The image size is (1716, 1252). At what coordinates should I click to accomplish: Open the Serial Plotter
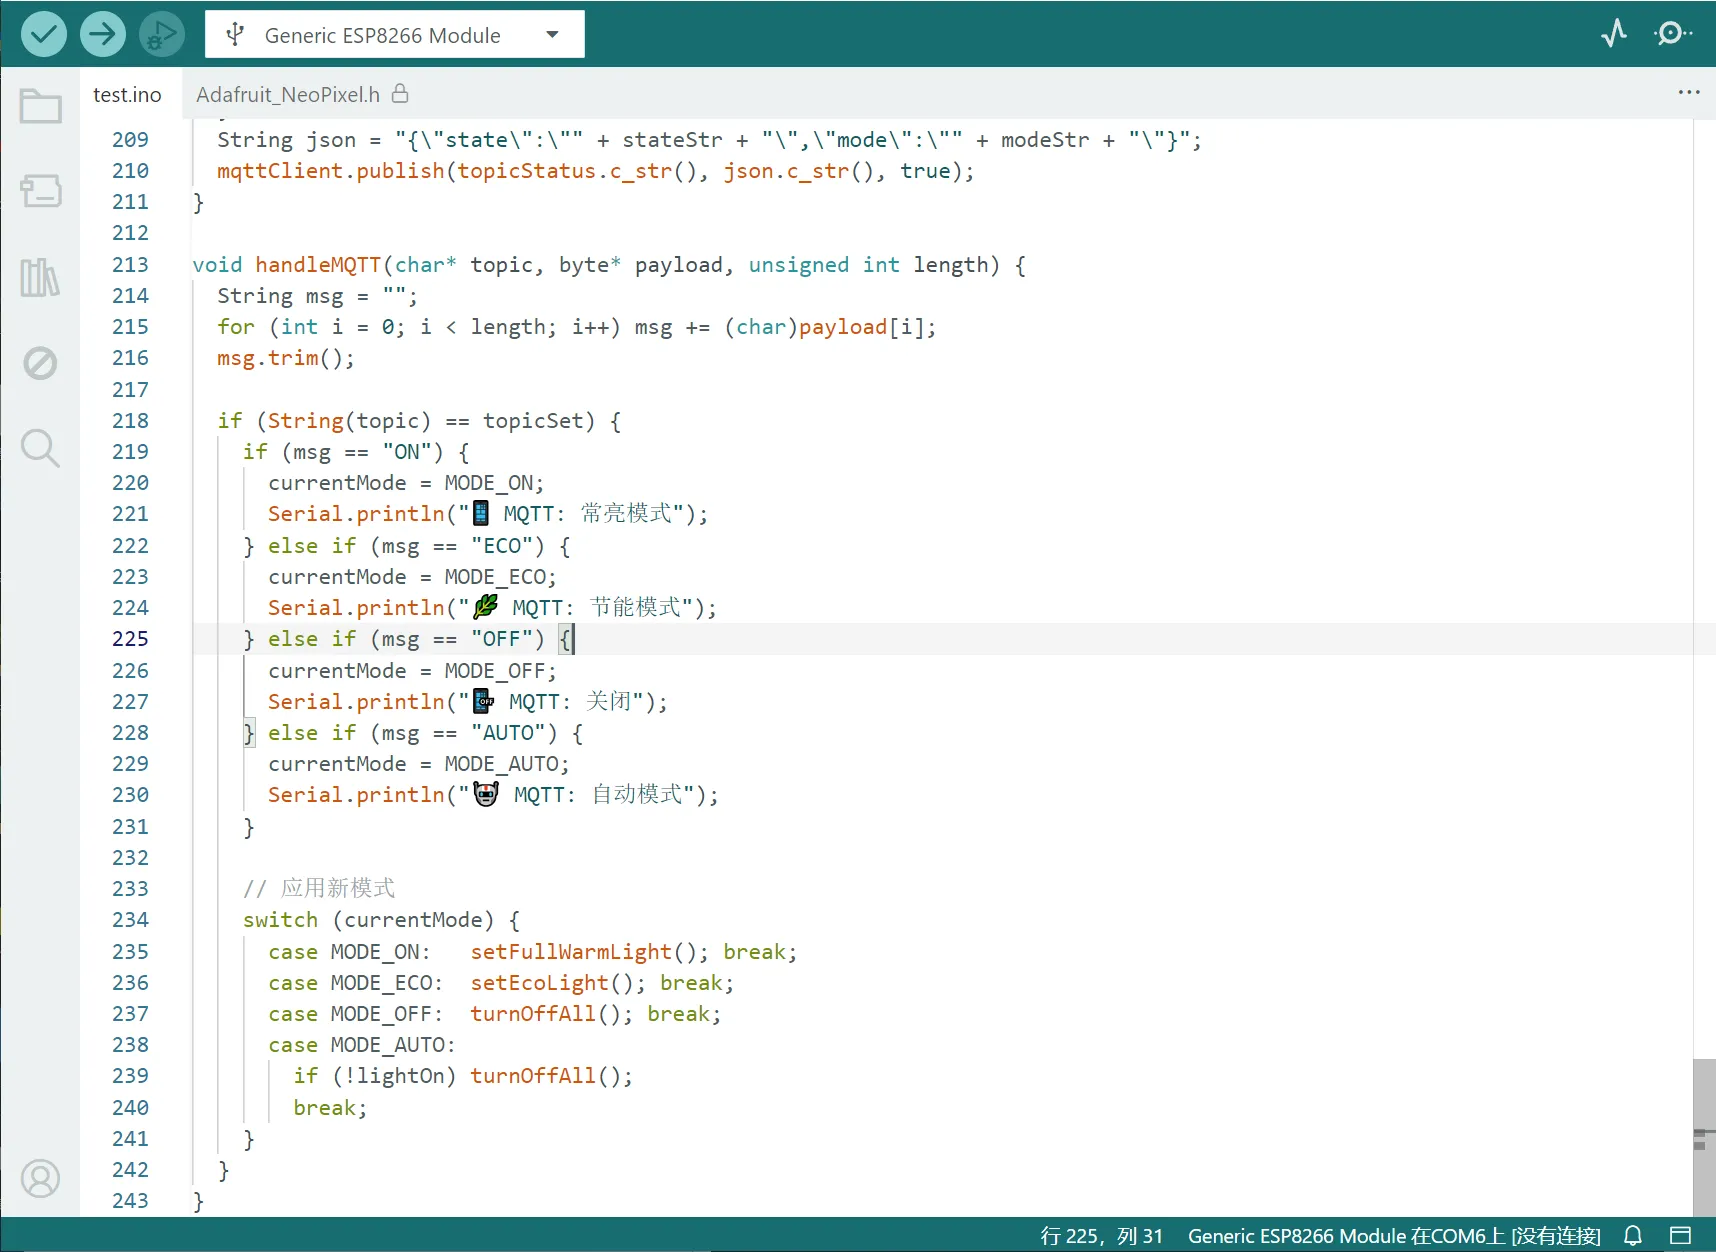pyautogui.click(x=1613, y=34)
